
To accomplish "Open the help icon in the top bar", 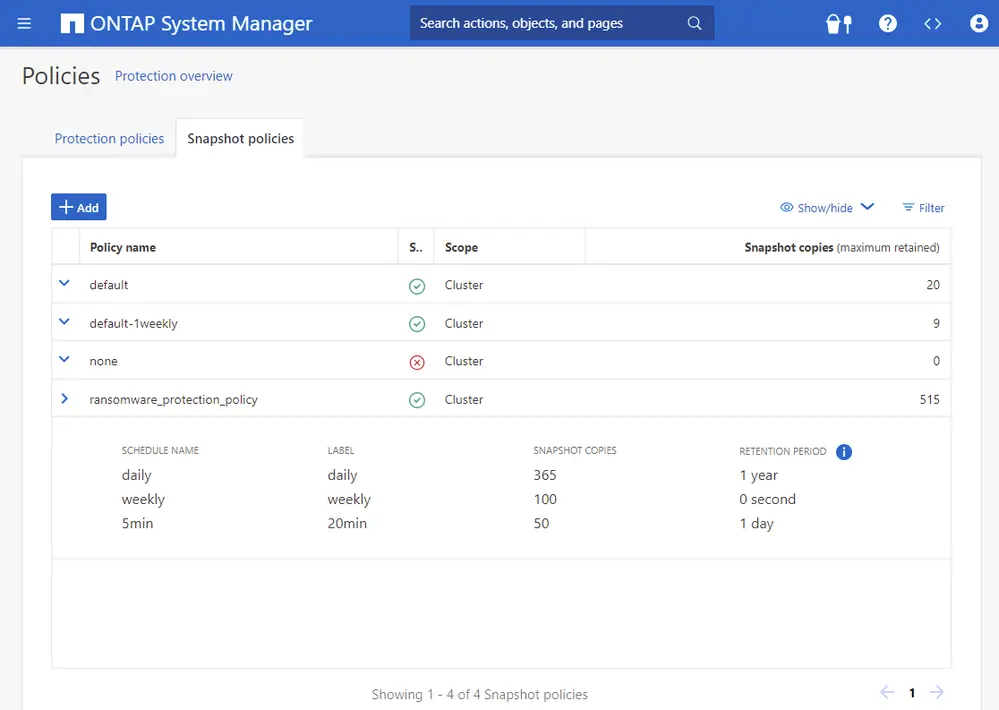I will (x=887, y=23).
